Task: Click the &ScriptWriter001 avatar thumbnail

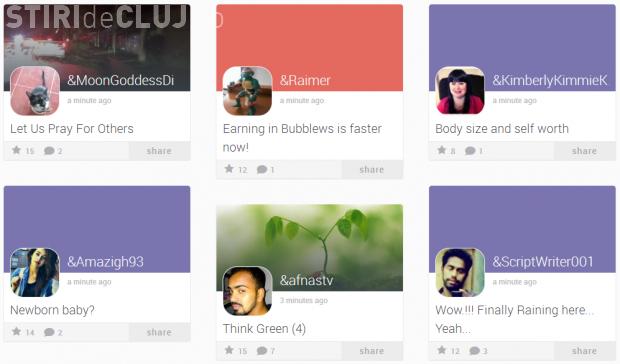Action: (460, 272)
